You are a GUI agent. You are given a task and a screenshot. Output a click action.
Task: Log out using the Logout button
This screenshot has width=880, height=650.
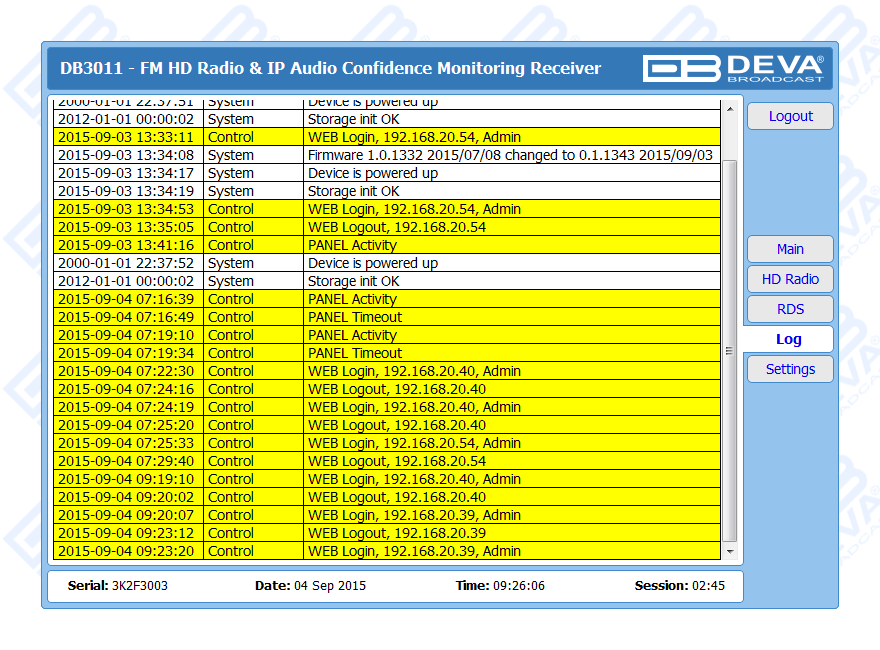pos(790,116)
